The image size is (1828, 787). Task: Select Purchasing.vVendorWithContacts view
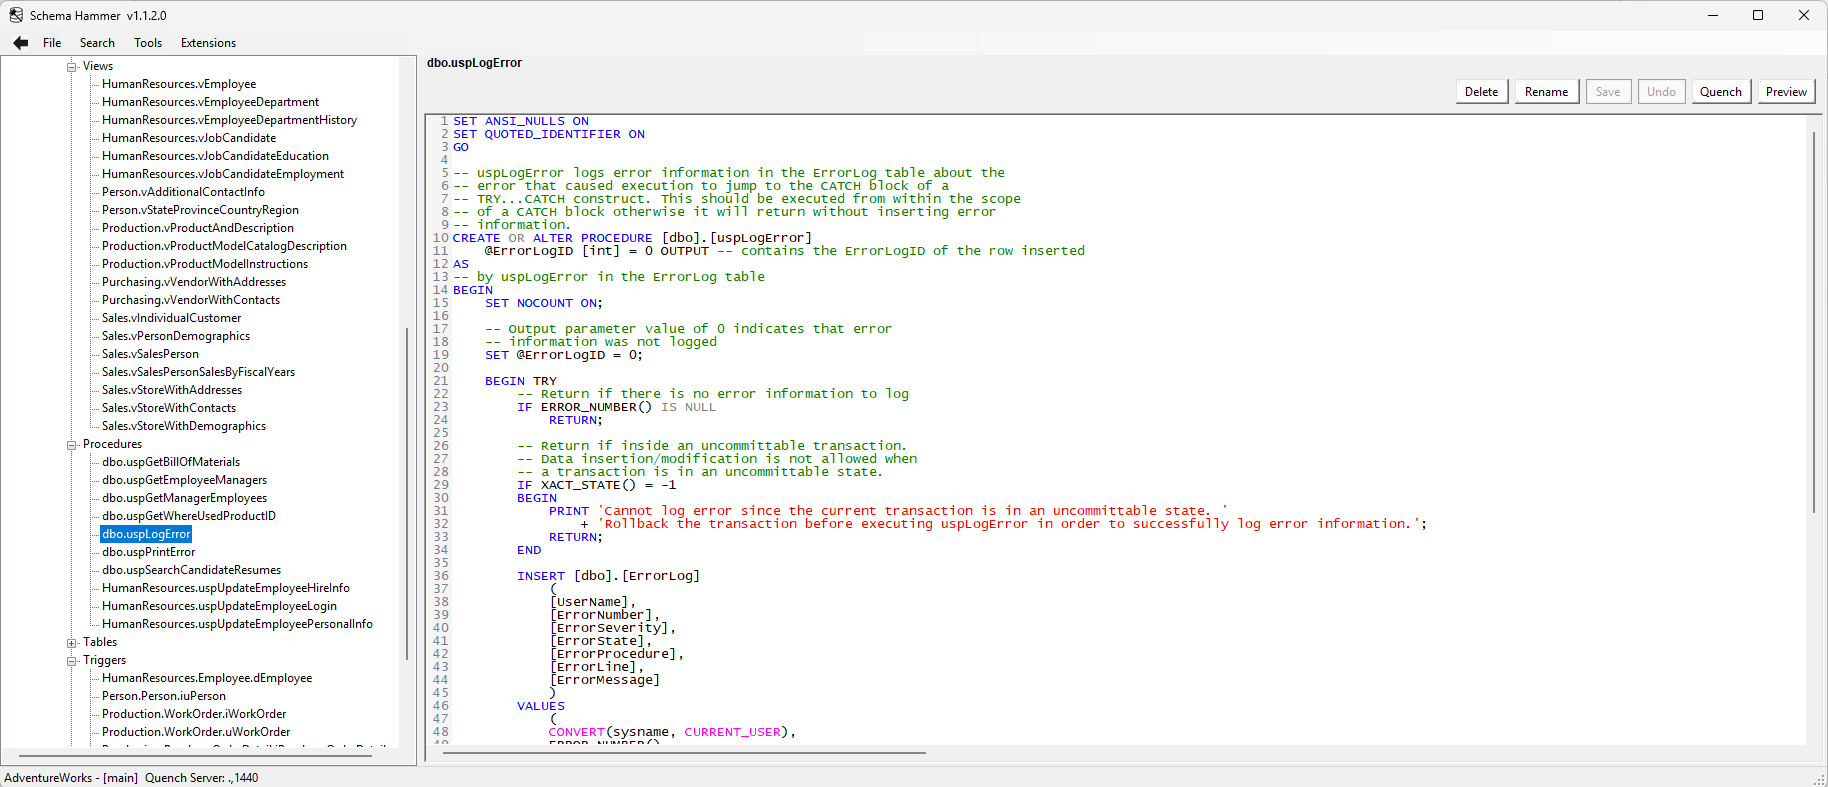point(191,300)
